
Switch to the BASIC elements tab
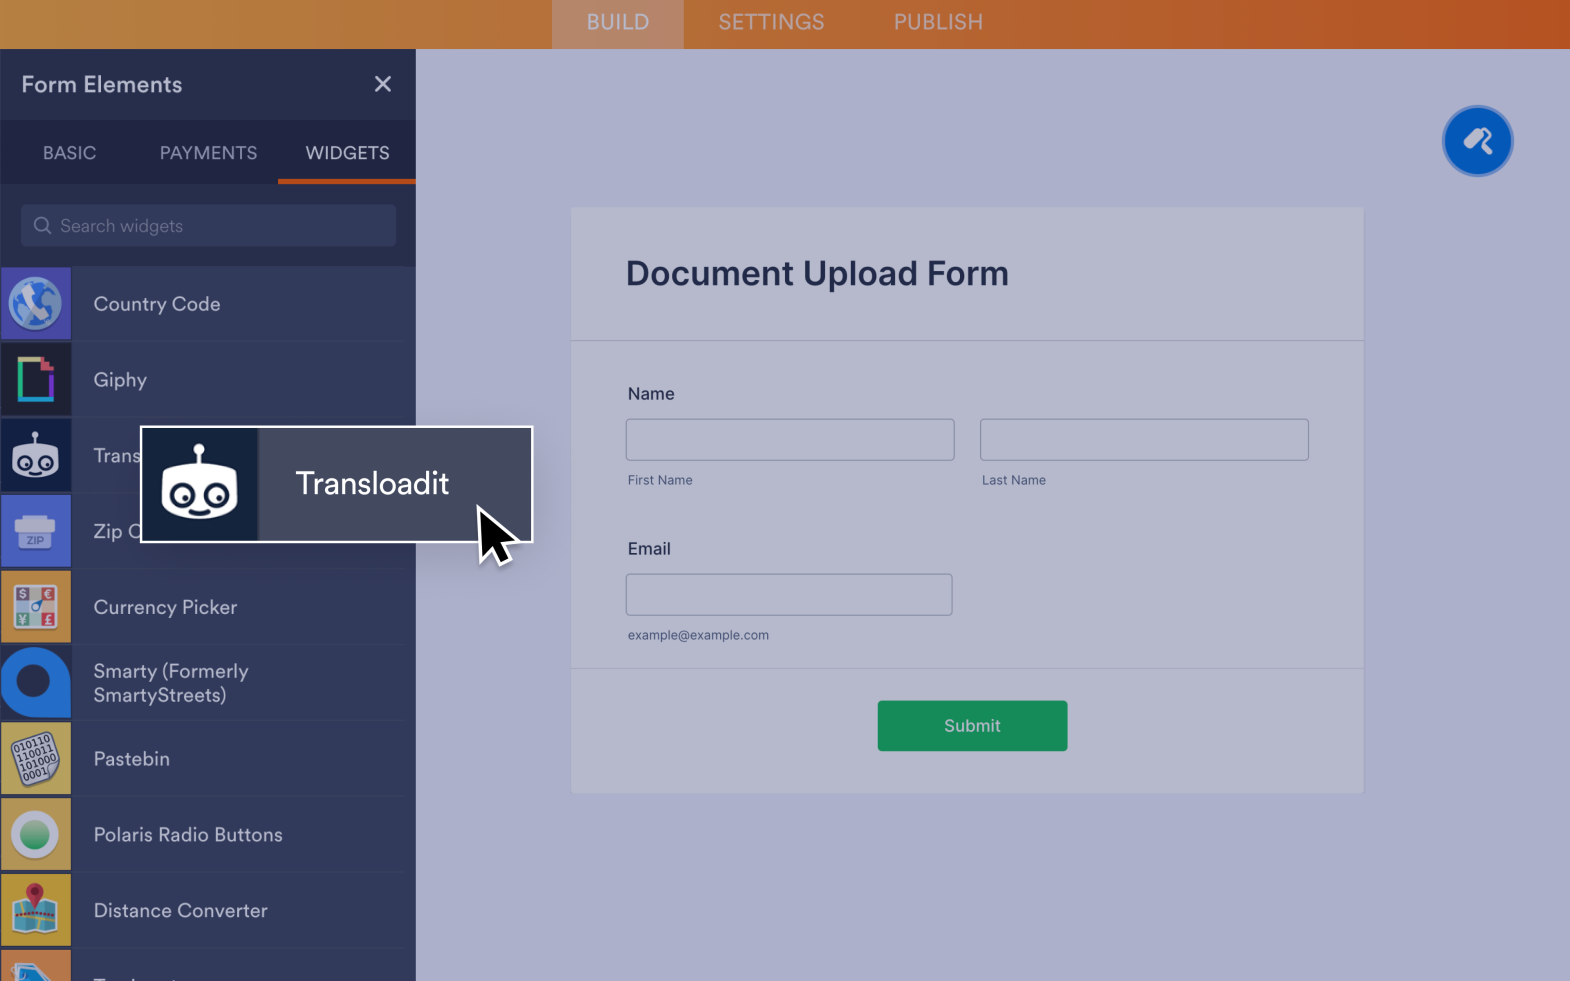pos(69,153)
